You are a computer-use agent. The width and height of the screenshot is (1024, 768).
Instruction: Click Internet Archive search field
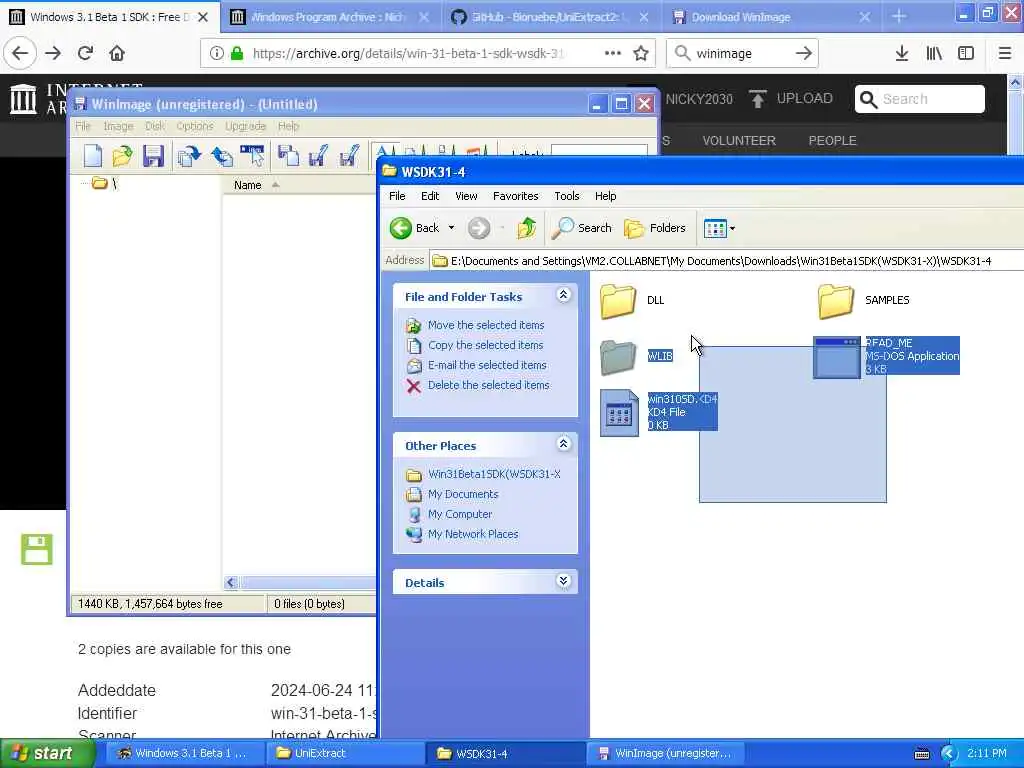pos(920,99)
